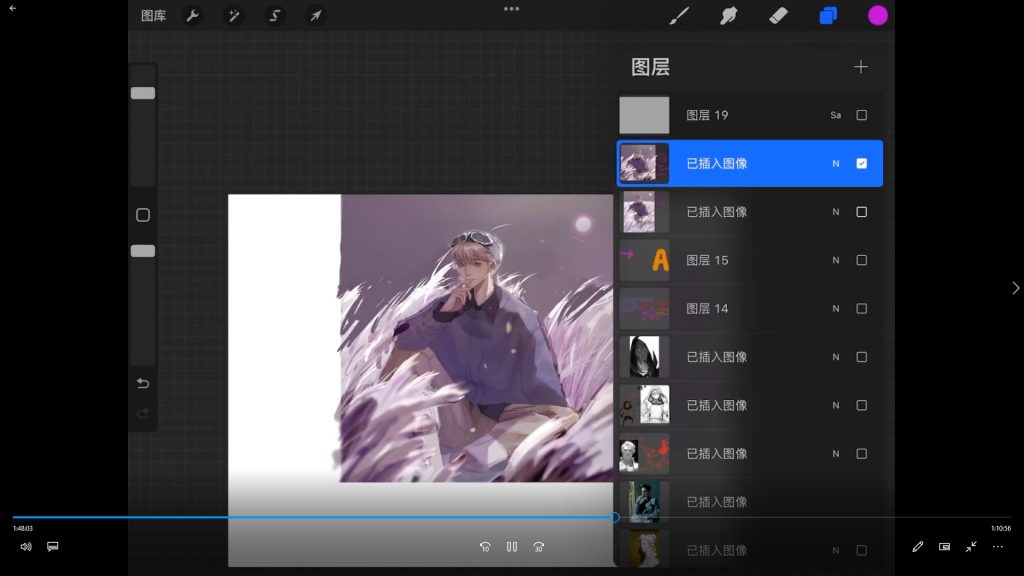This screenshot has height=576, width=1024.
Task: Show layer 图层 19 via its checkbox
Action: (x=862, y=115)
